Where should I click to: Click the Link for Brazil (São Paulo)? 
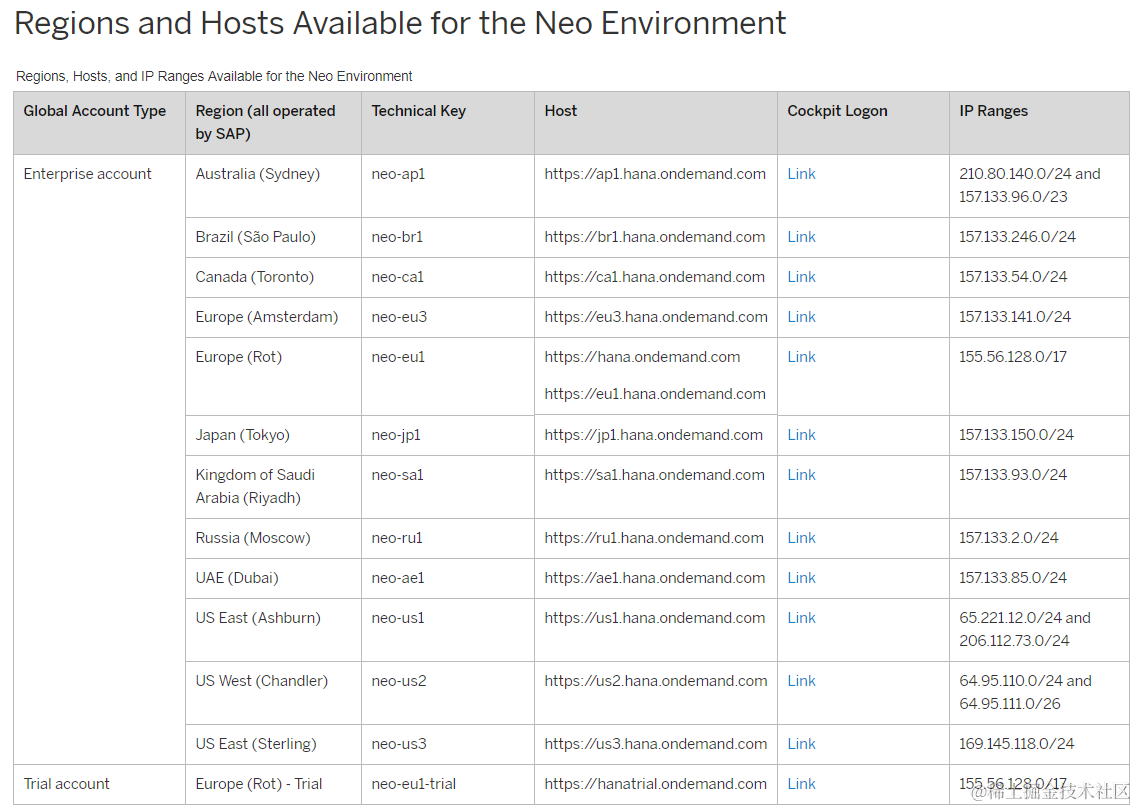coord(801,237)
